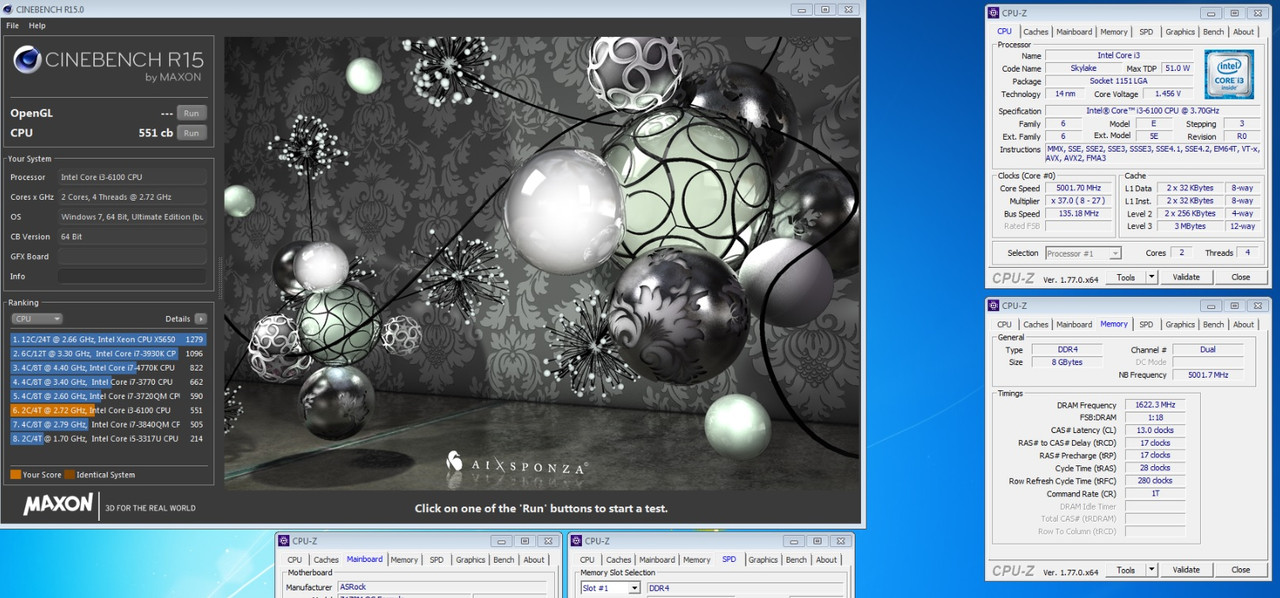Open Processor #1 selection dropdown in CPU-Z
The width and height of the screenshot is (1280, 598).
pyautogui.click(x=1083, y=253)
